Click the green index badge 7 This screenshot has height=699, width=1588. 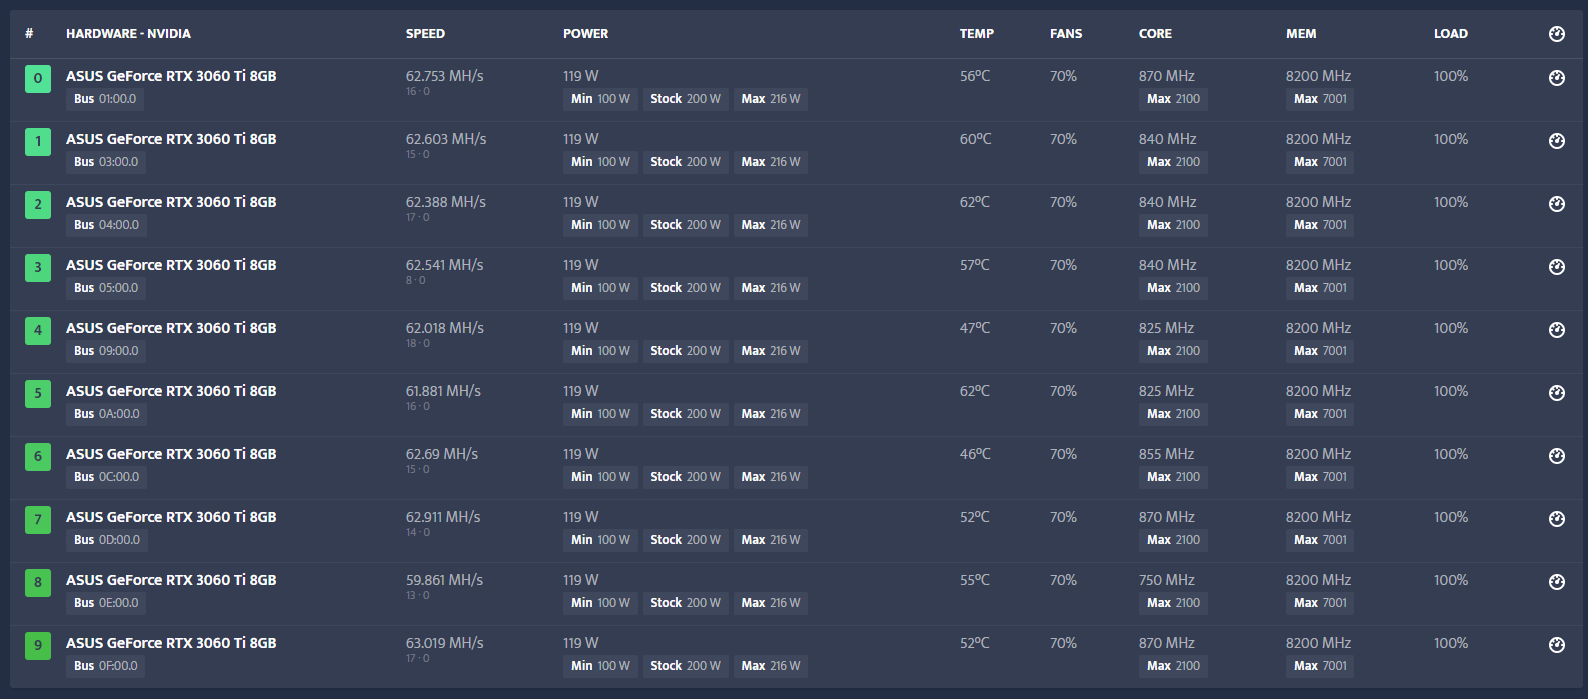point(38,519)
